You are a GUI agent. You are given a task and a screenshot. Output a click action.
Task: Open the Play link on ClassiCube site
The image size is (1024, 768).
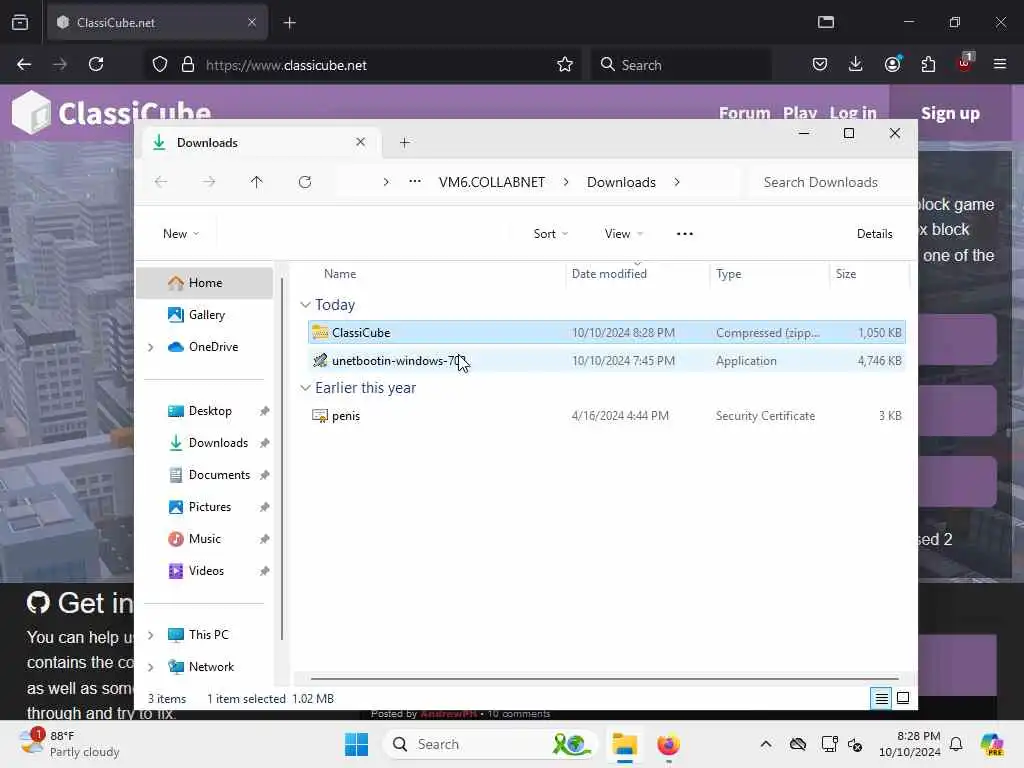point(800,113)
